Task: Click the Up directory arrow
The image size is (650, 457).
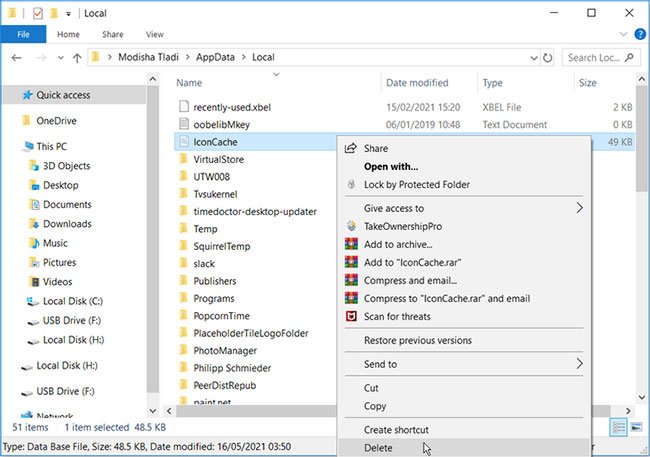Action: pos(77,58)
